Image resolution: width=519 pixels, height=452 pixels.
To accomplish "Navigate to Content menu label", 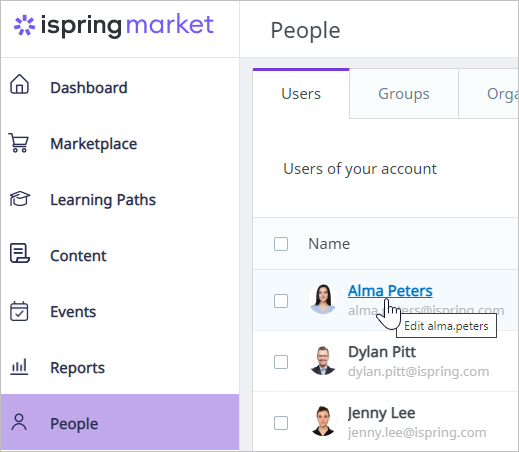I will 78,256.
